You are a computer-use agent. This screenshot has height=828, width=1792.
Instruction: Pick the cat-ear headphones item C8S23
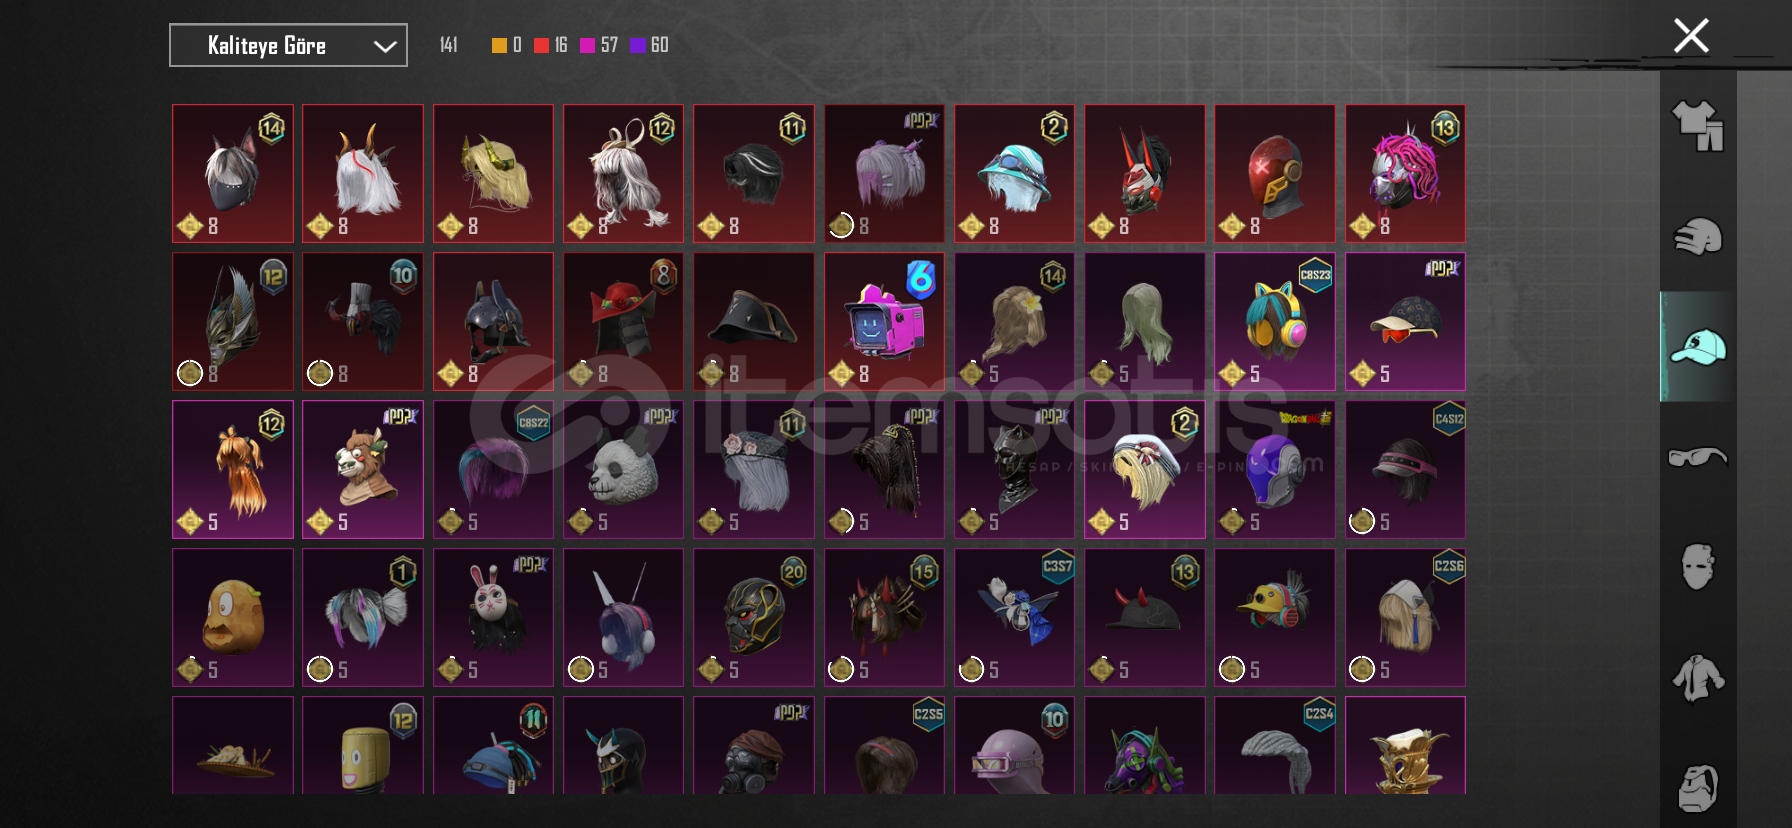point(1274,321)
